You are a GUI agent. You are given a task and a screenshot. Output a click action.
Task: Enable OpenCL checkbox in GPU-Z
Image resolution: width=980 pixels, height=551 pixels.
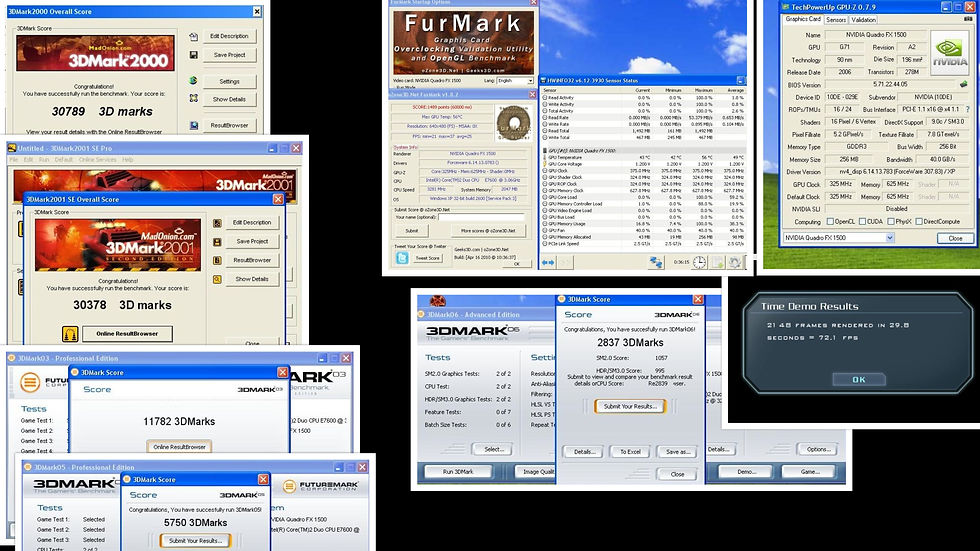(830, 222)
